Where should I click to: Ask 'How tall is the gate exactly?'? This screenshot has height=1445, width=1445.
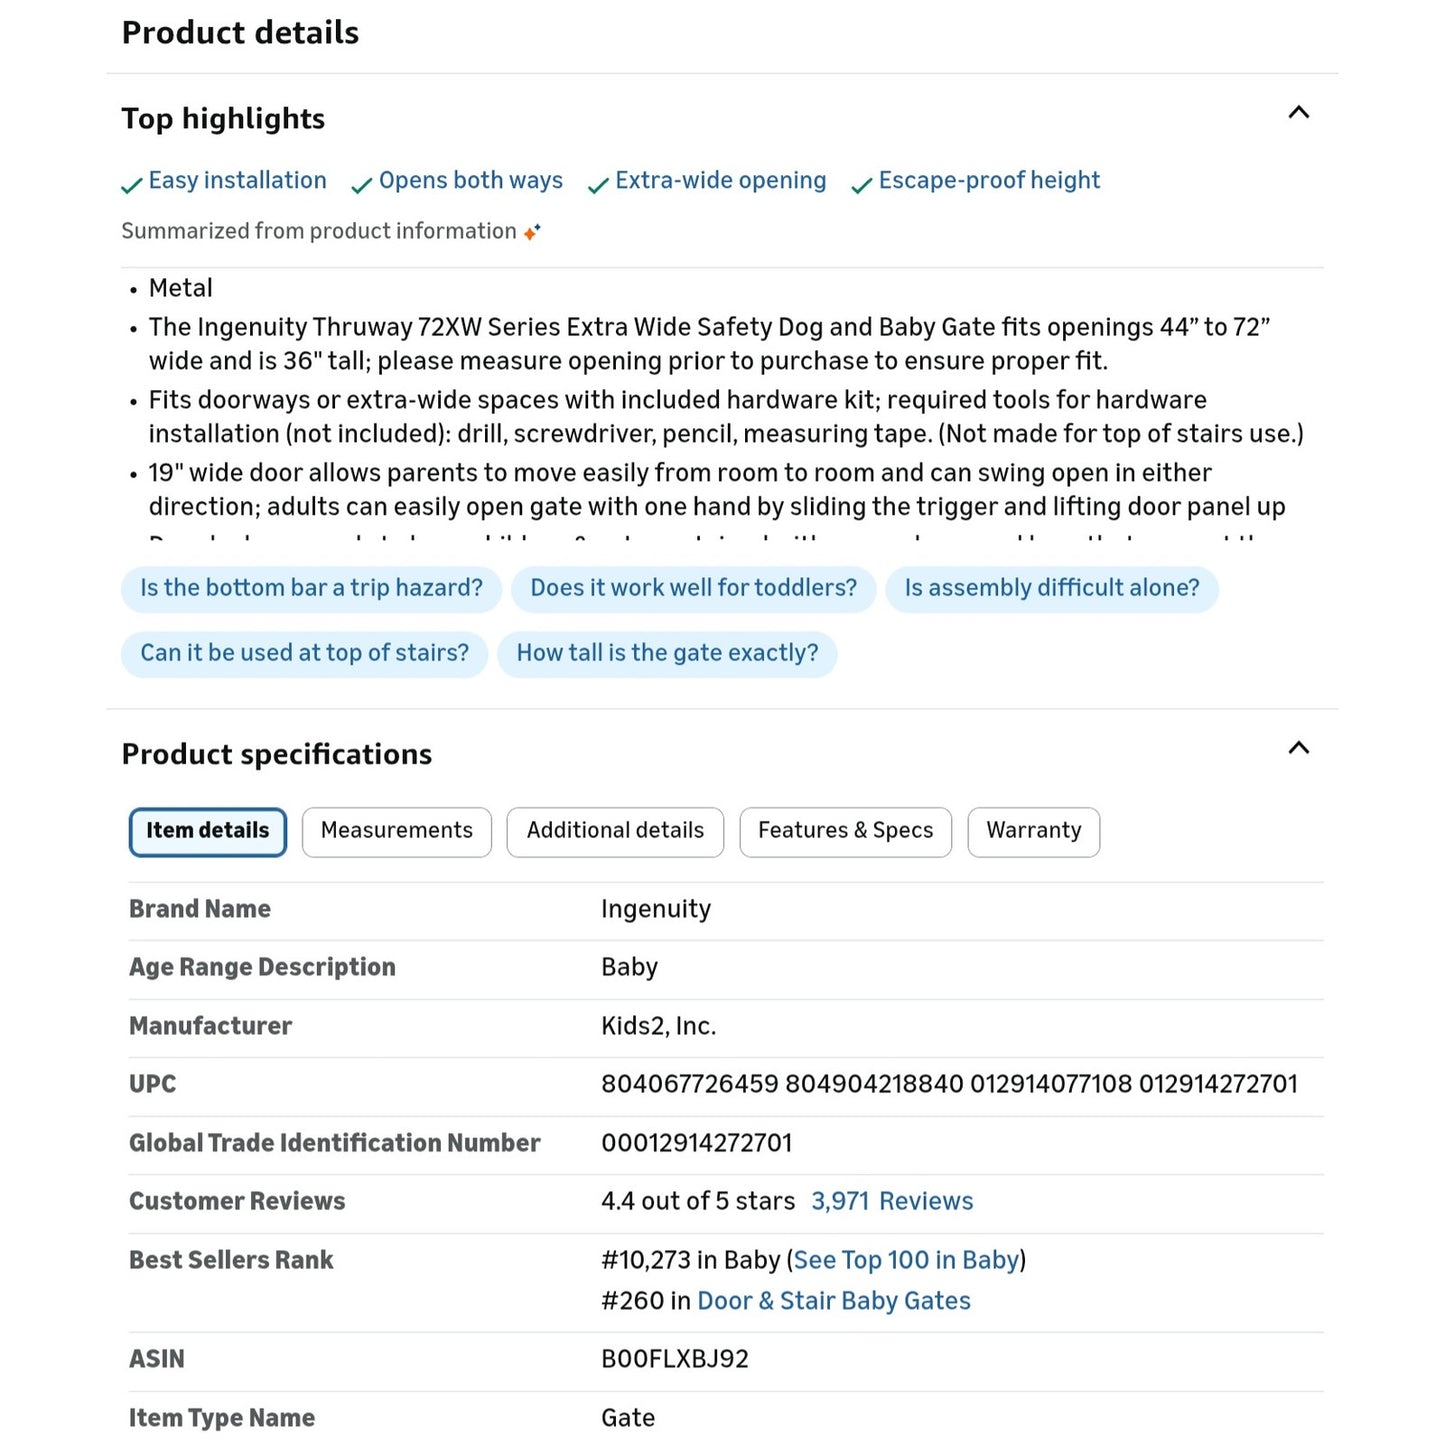[667, 653]
